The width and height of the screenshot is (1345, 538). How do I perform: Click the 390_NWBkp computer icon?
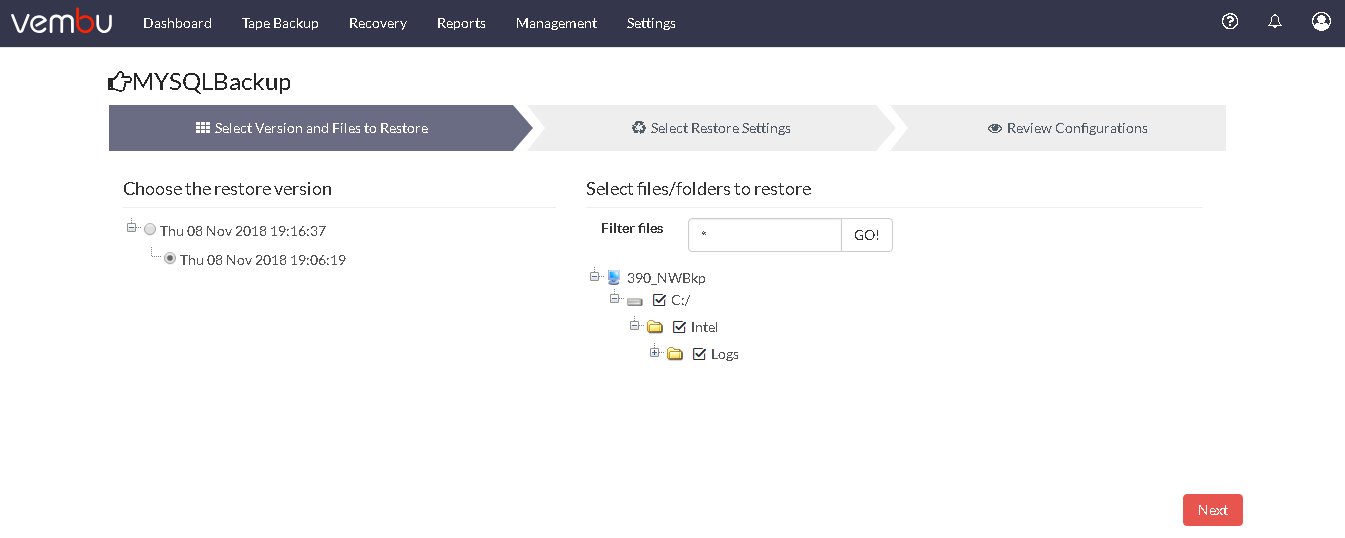[x=614, y=277]
